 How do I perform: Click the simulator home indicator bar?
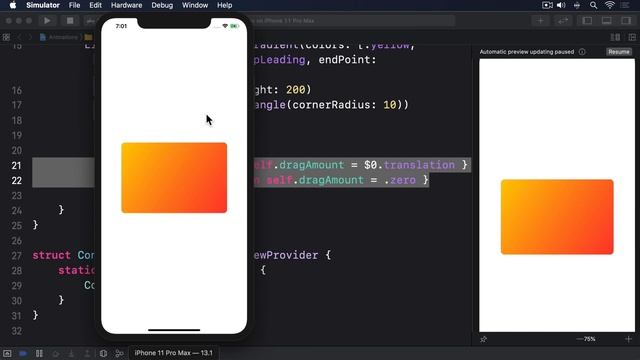point(174,330)
